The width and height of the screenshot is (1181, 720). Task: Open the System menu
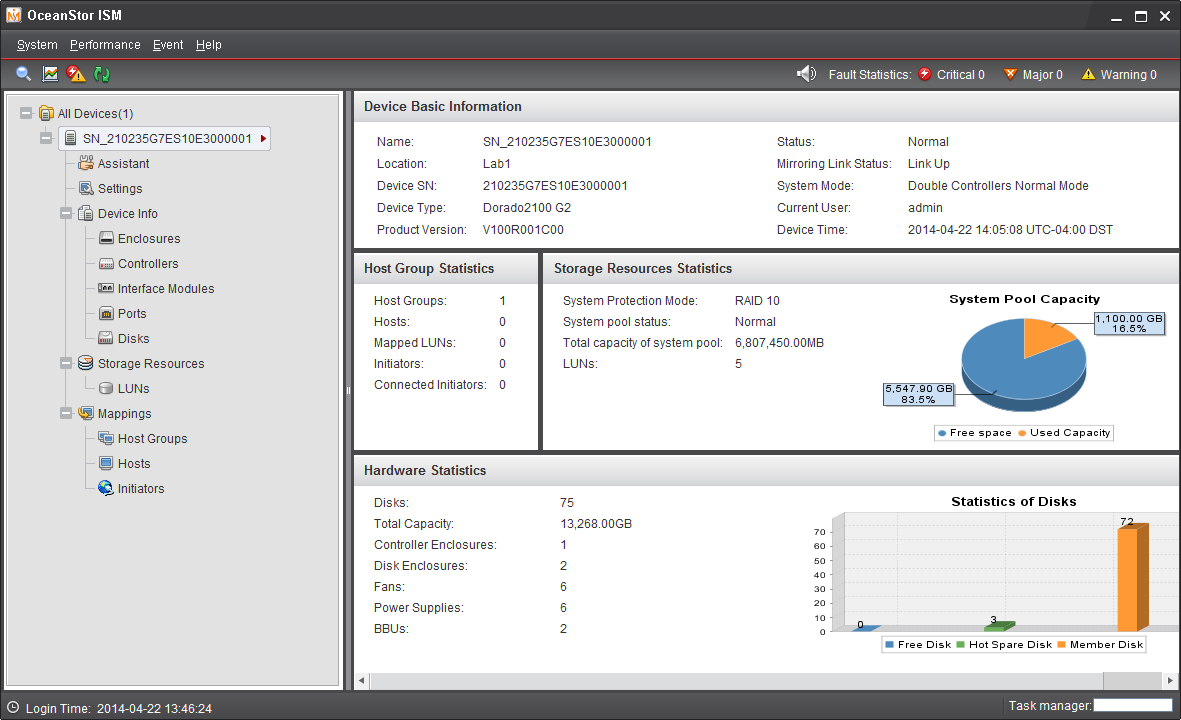[x=37, y=44]
